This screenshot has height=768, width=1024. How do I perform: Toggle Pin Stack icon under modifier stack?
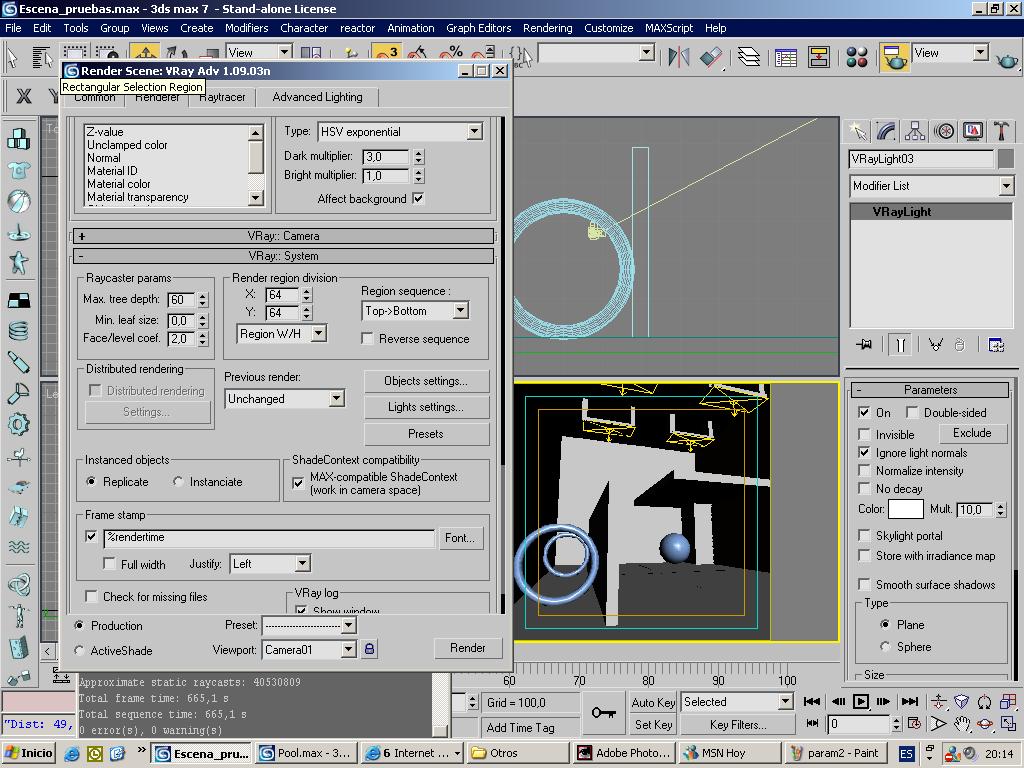point(864,344)
